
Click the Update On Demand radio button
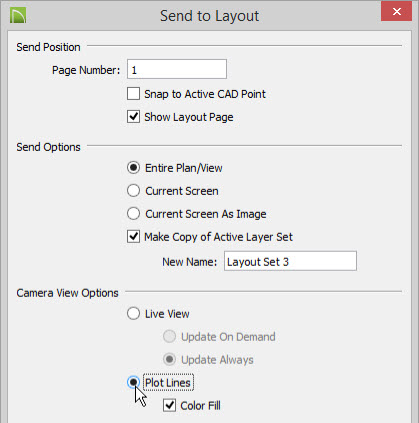point(169,337)
